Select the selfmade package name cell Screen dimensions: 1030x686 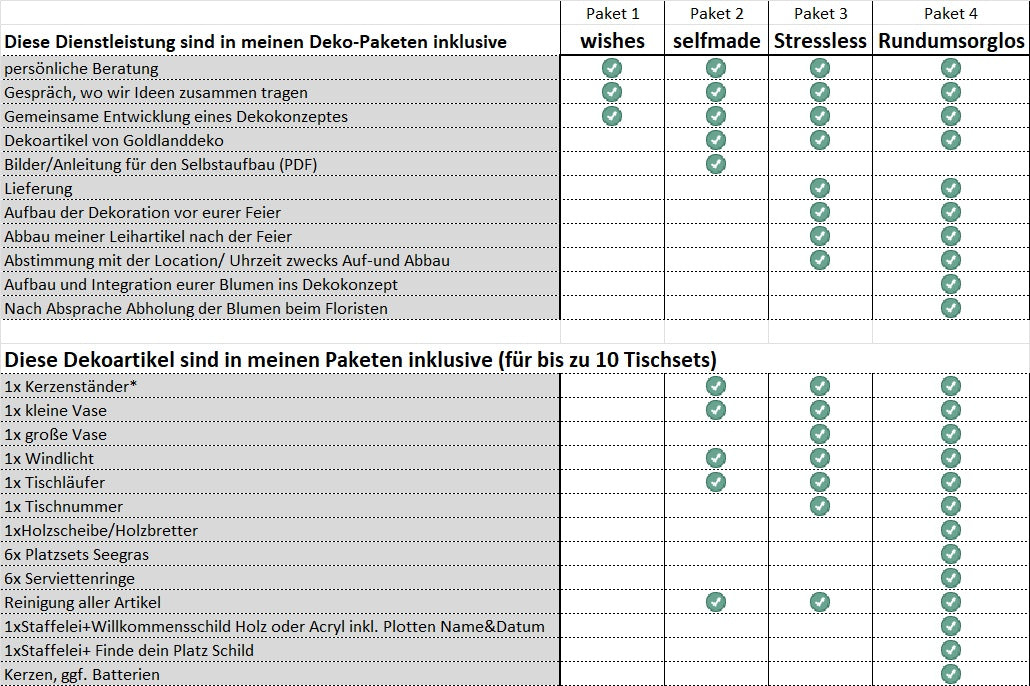point(716,41)
